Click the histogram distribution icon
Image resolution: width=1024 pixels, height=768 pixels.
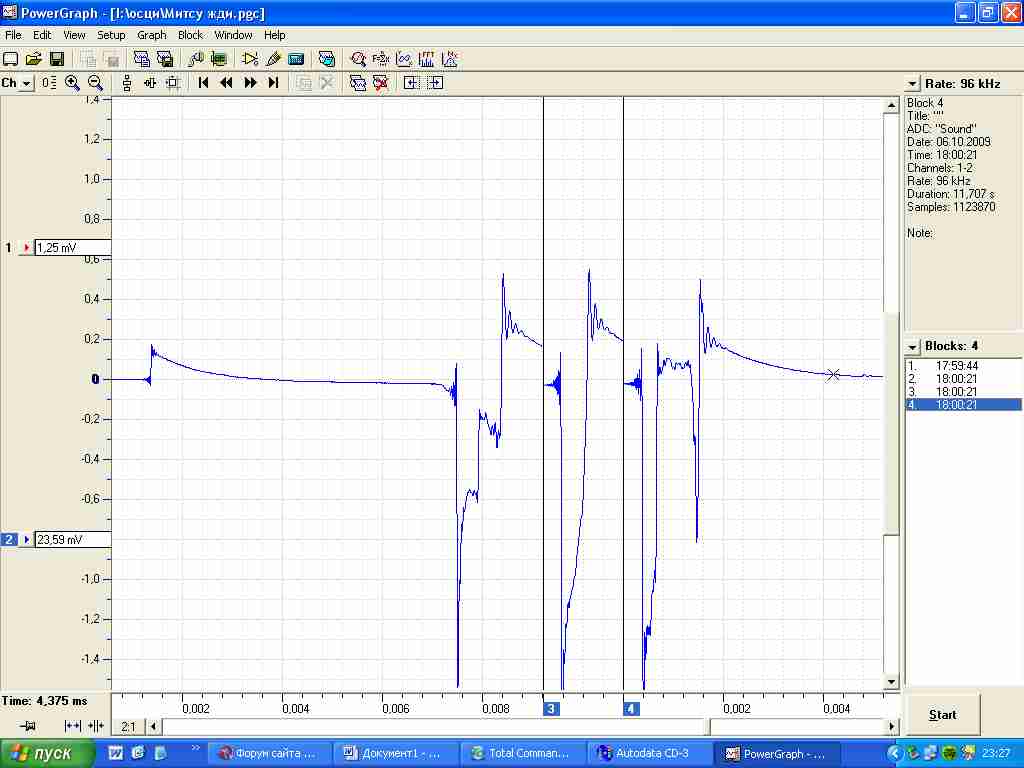(450, 59)
